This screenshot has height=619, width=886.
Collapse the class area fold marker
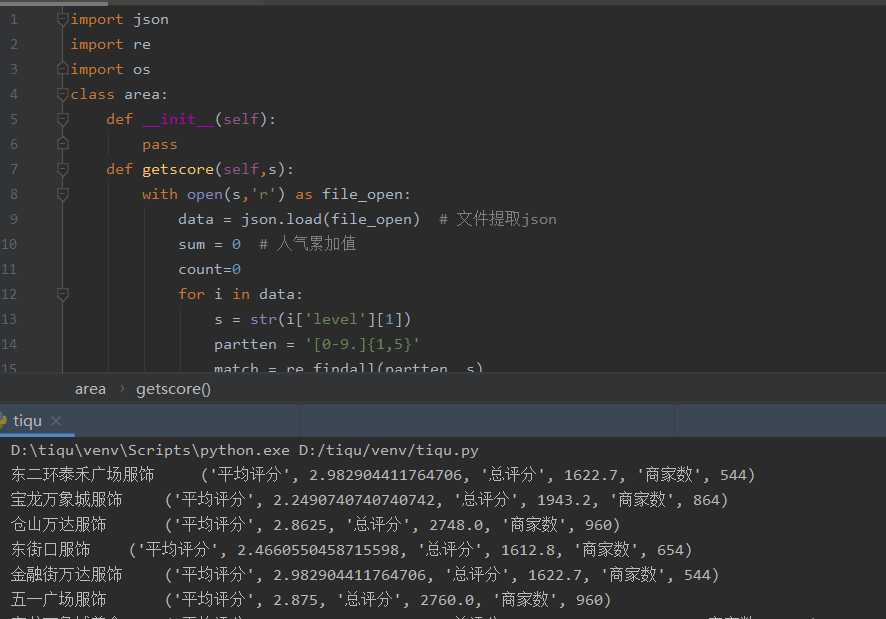coord(63,94)
